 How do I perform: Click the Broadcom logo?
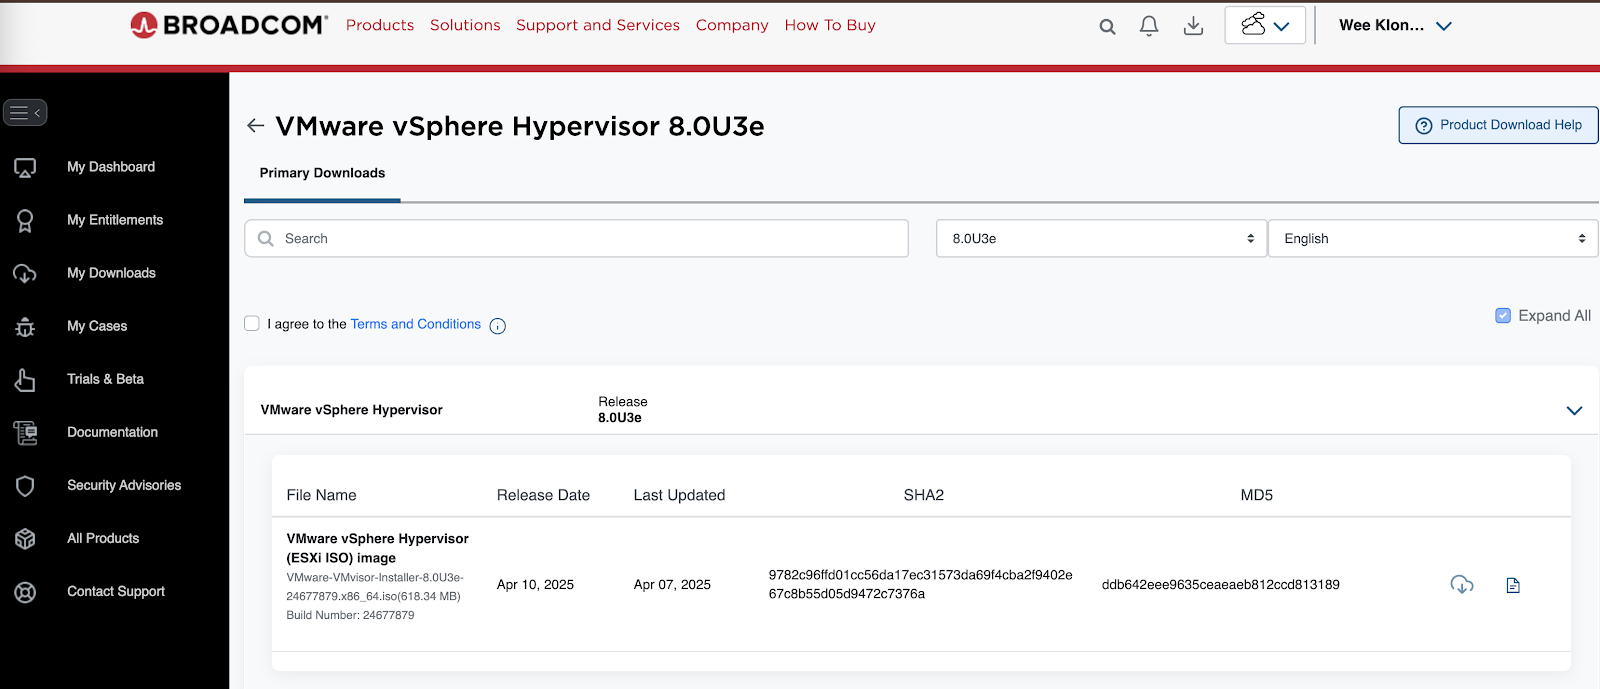tap(229, 25)
